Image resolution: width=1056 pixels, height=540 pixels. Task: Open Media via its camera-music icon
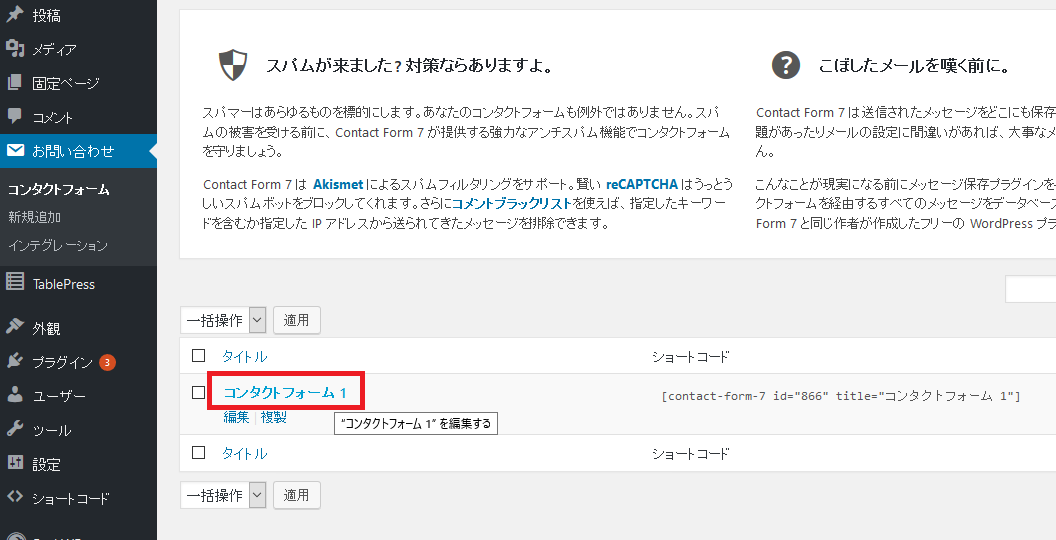pos(15,49)
